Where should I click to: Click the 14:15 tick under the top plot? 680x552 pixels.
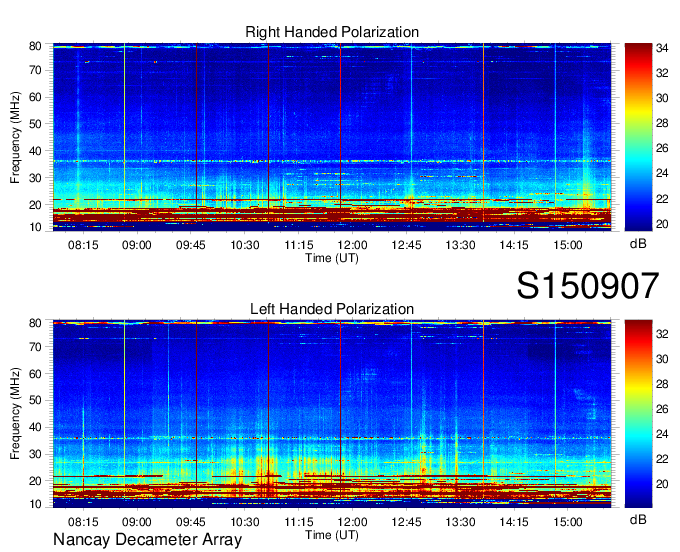click(513, 245)
